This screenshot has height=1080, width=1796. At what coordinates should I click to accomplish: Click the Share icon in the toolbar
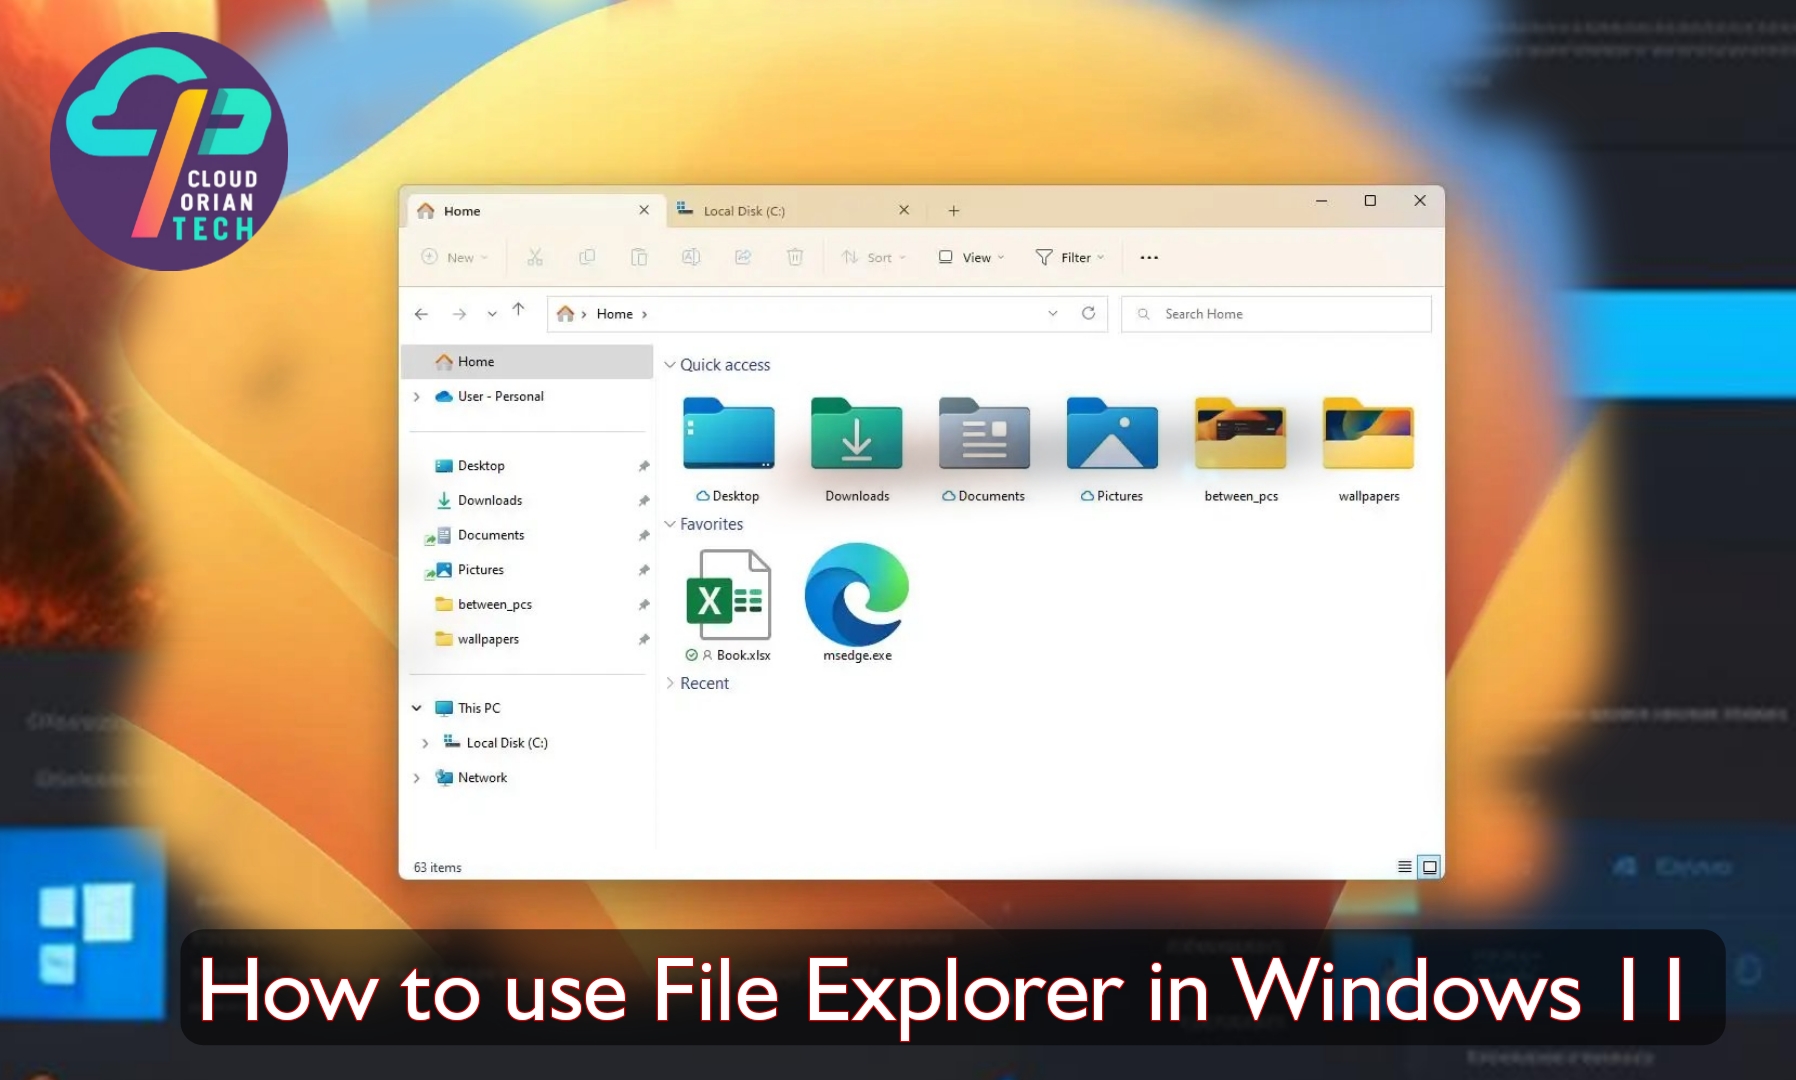[x=744, y=257]
